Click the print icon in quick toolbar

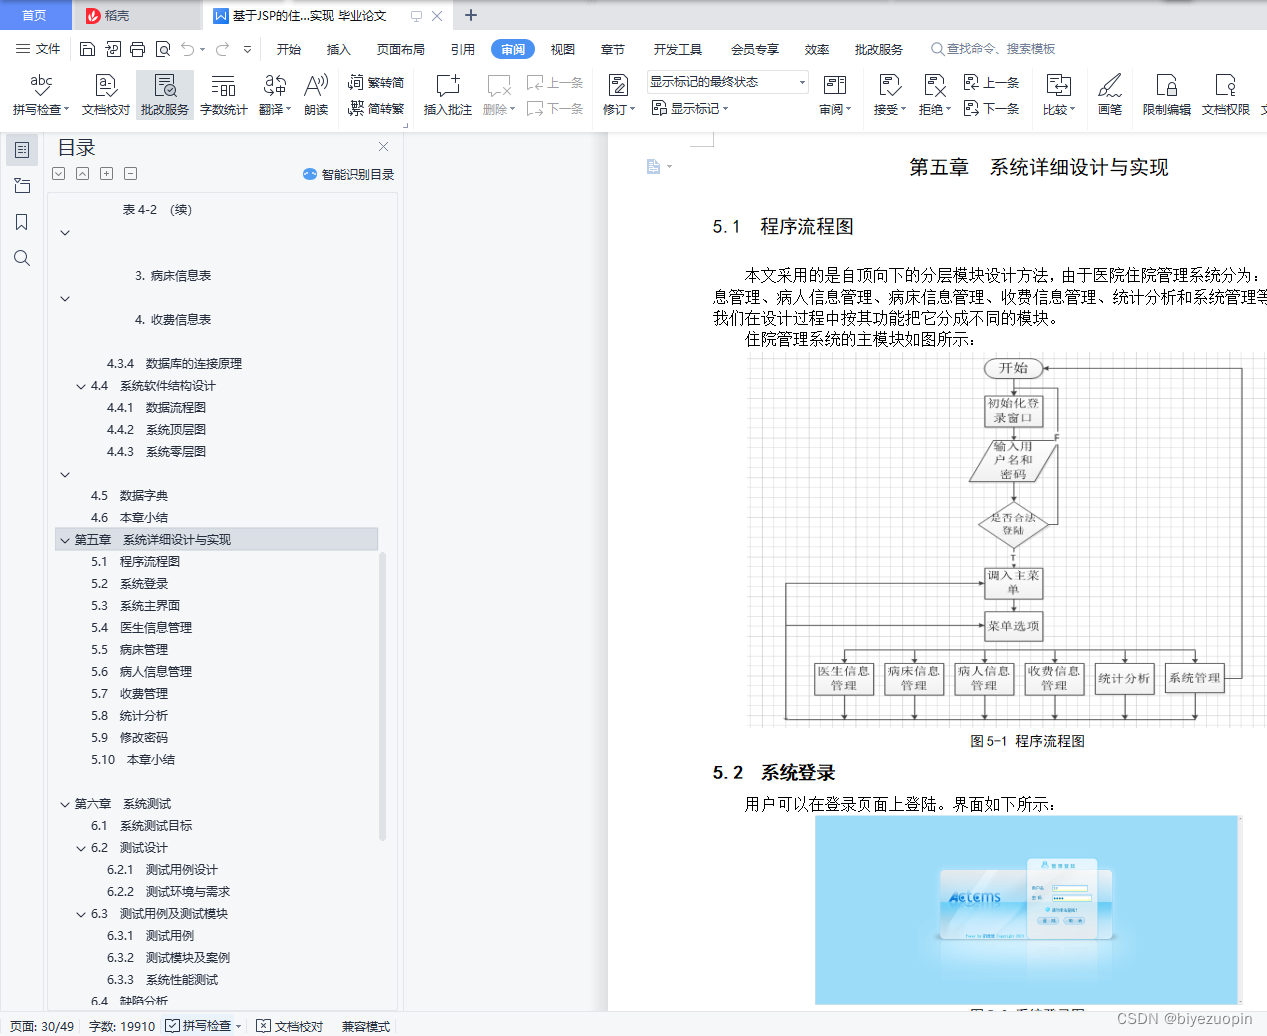137,49
